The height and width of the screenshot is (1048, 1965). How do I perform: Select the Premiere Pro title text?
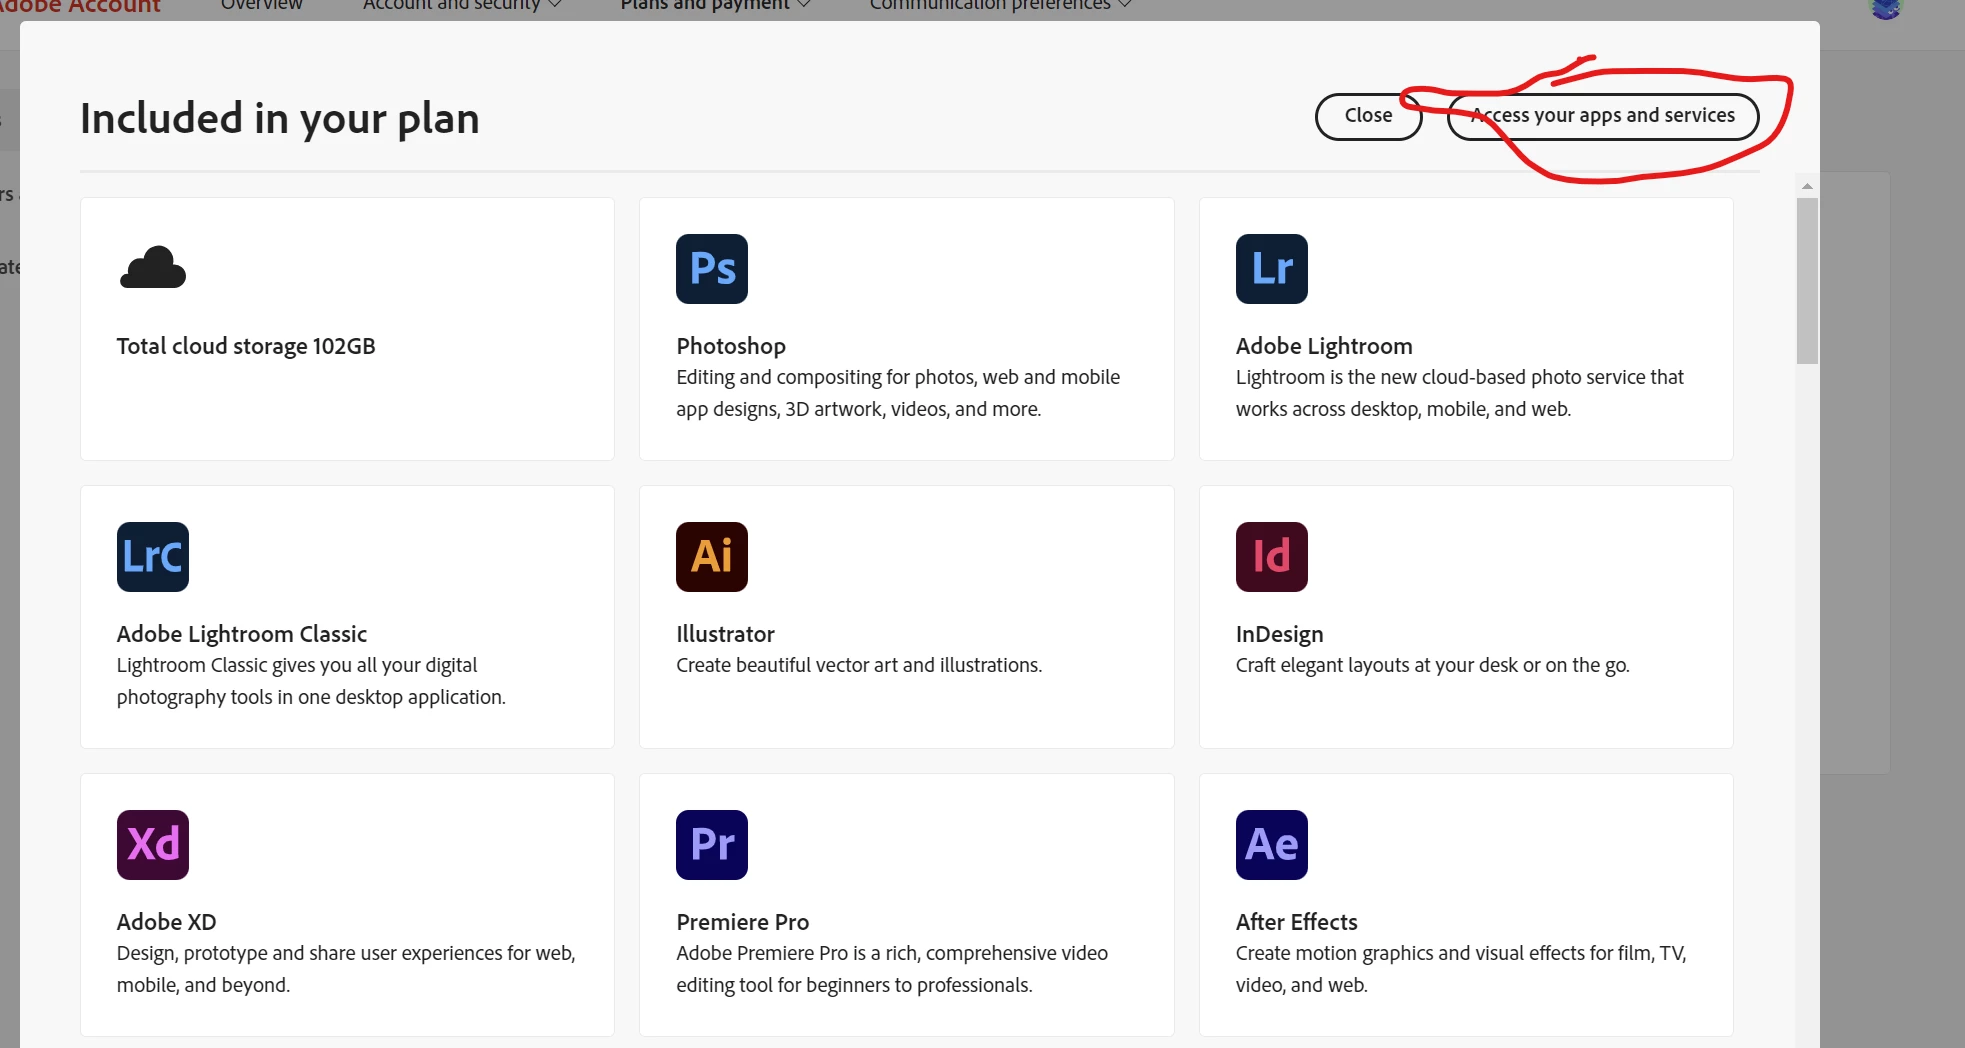tap(742, 922)
